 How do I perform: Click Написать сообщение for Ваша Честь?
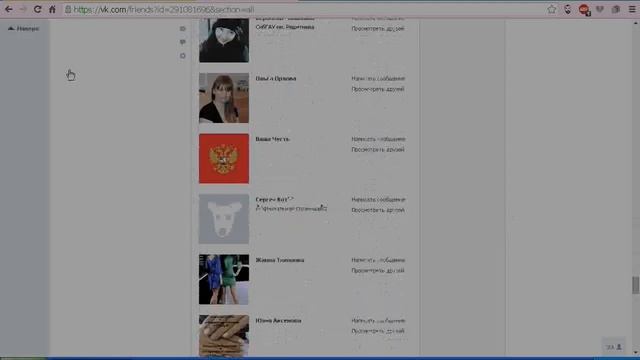(378, 139)
